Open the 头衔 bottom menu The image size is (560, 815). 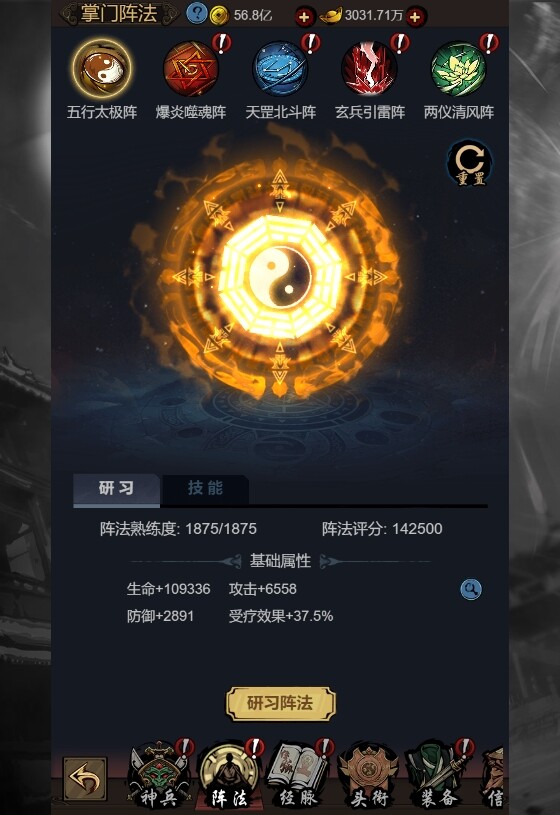(x=369, y=775)
